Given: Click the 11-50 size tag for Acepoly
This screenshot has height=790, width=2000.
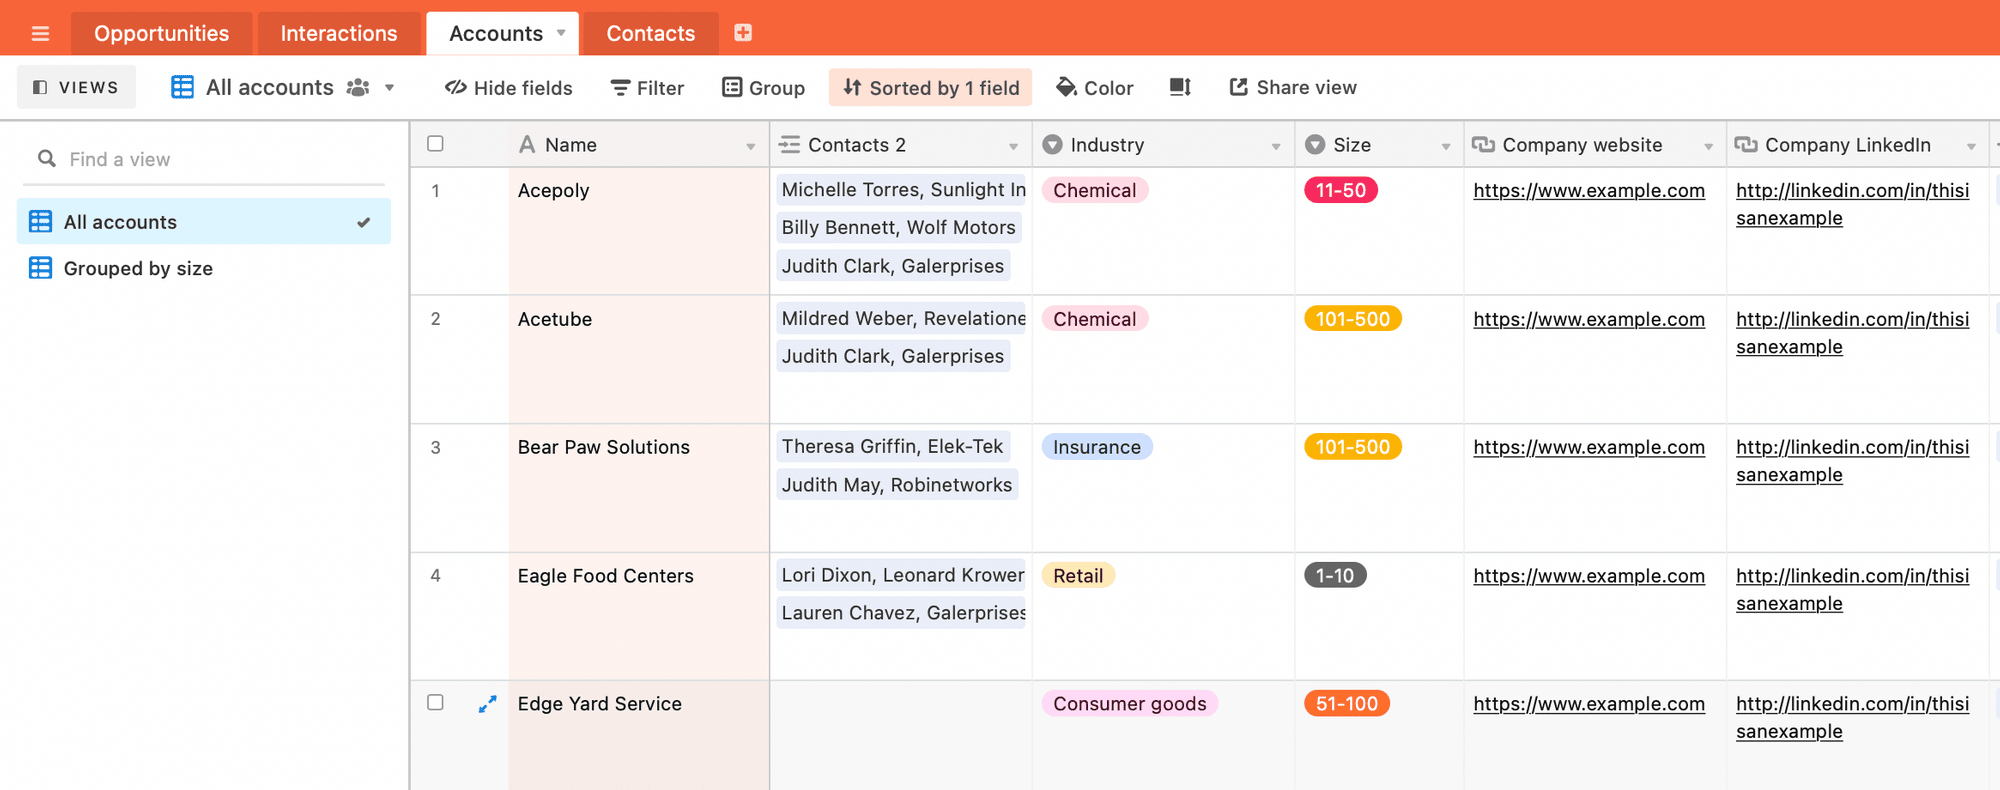Looking at the screenshot, I should click(1340, 191).
